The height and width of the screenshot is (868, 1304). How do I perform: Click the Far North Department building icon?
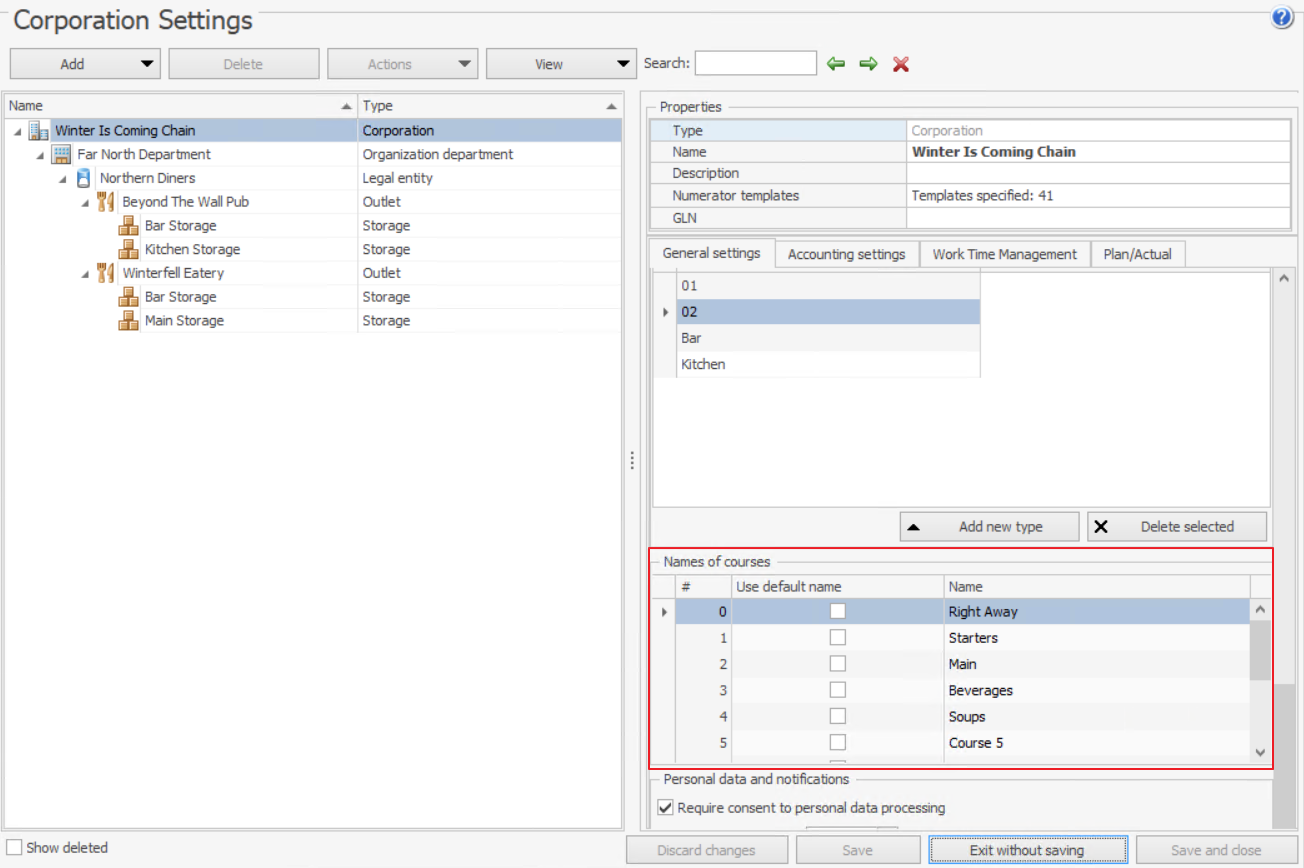(61, 154)
